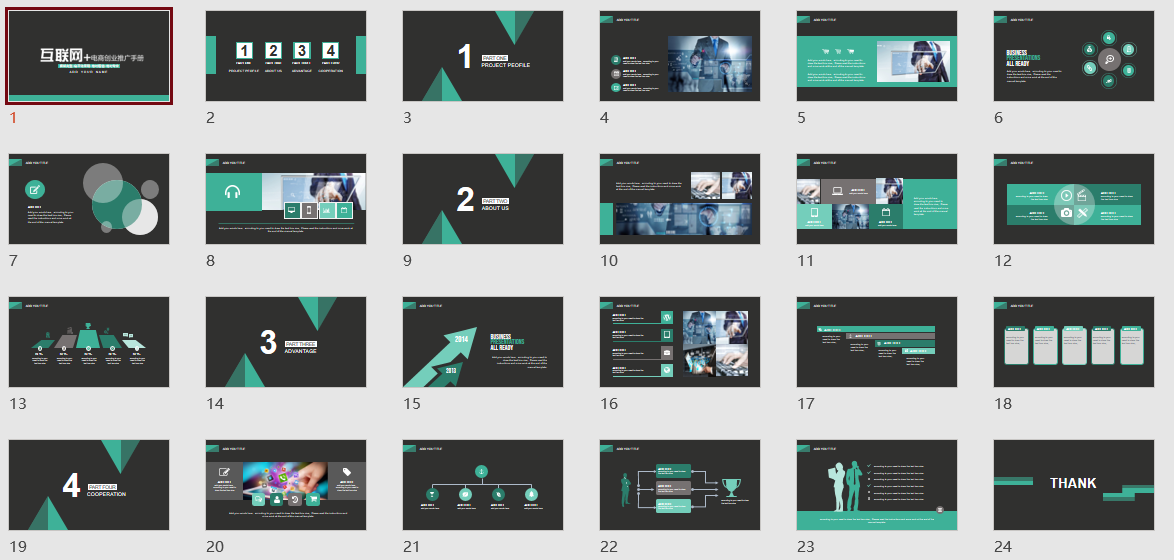Open slide 9 Part Two About Us
Viewport: 1174px width, 560px height.
[483, 199]
